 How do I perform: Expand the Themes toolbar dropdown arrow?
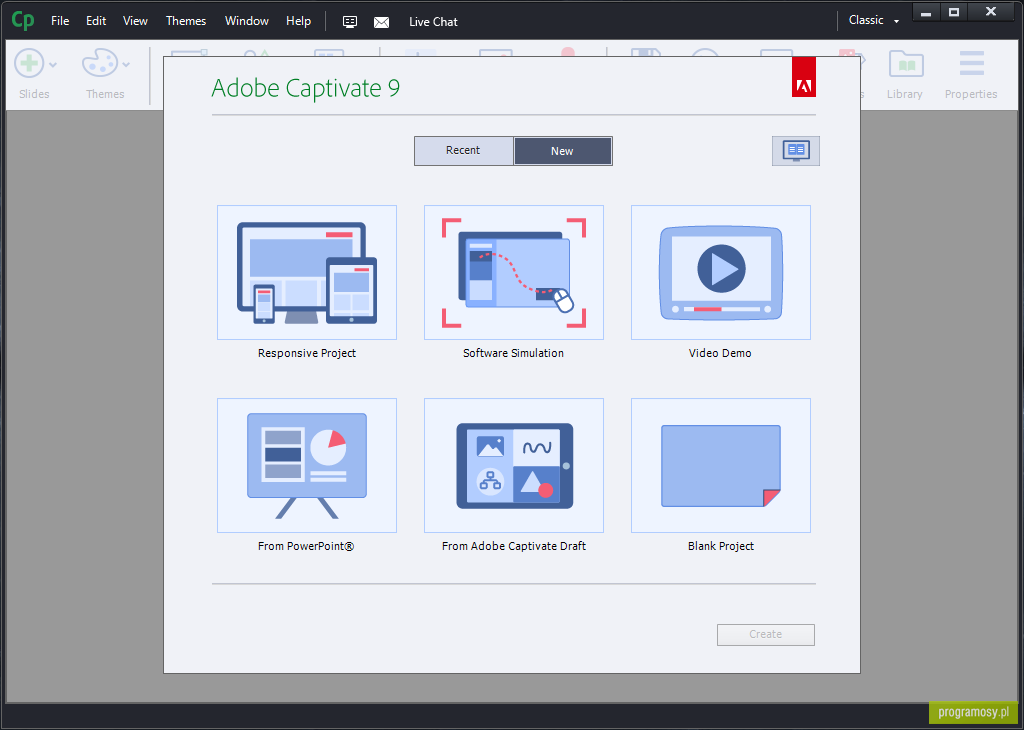[126, 65]
